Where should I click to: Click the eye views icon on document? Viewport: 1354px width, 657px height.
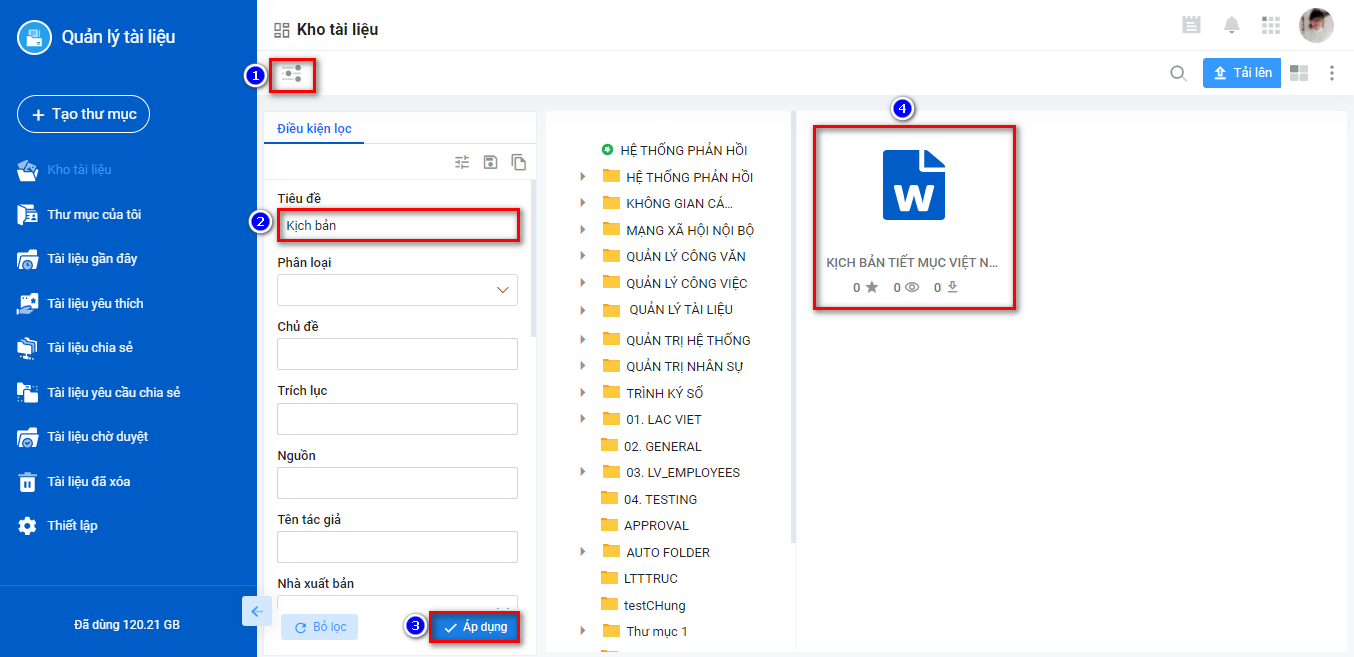[x=912, y=287]
